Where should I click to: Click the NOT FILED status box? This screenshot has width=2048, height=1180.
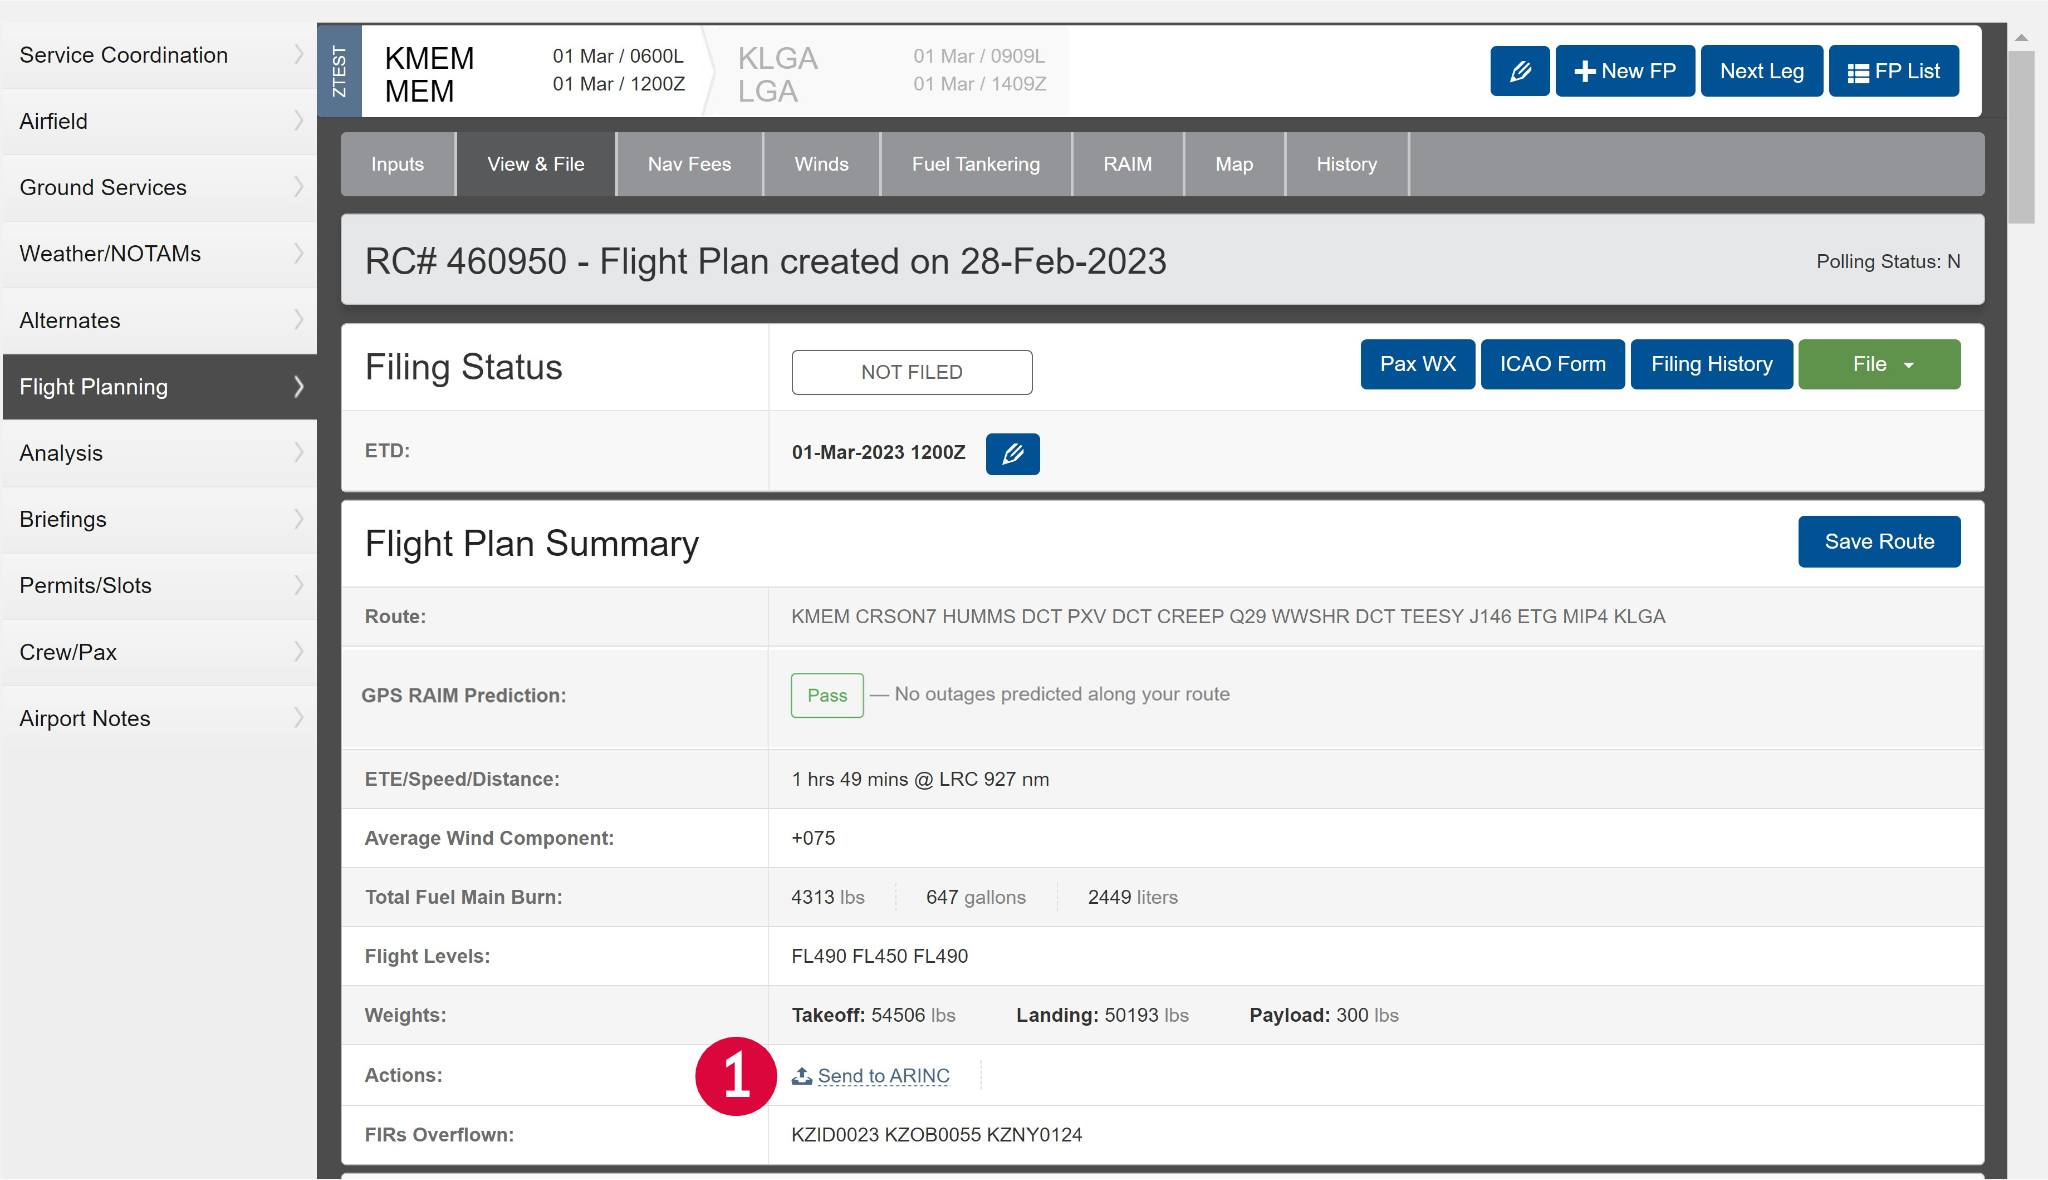(x=911, y=372)
